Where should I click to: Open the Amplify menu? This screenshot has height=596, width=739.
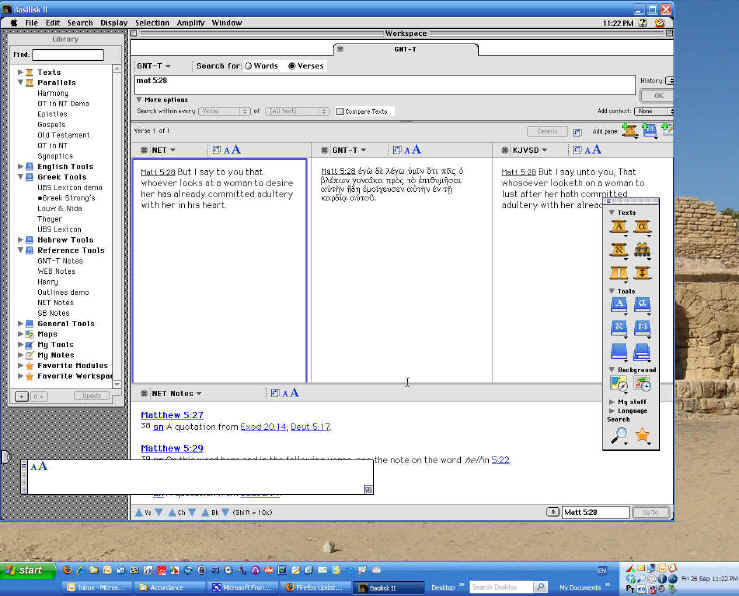tap(190, 23)
